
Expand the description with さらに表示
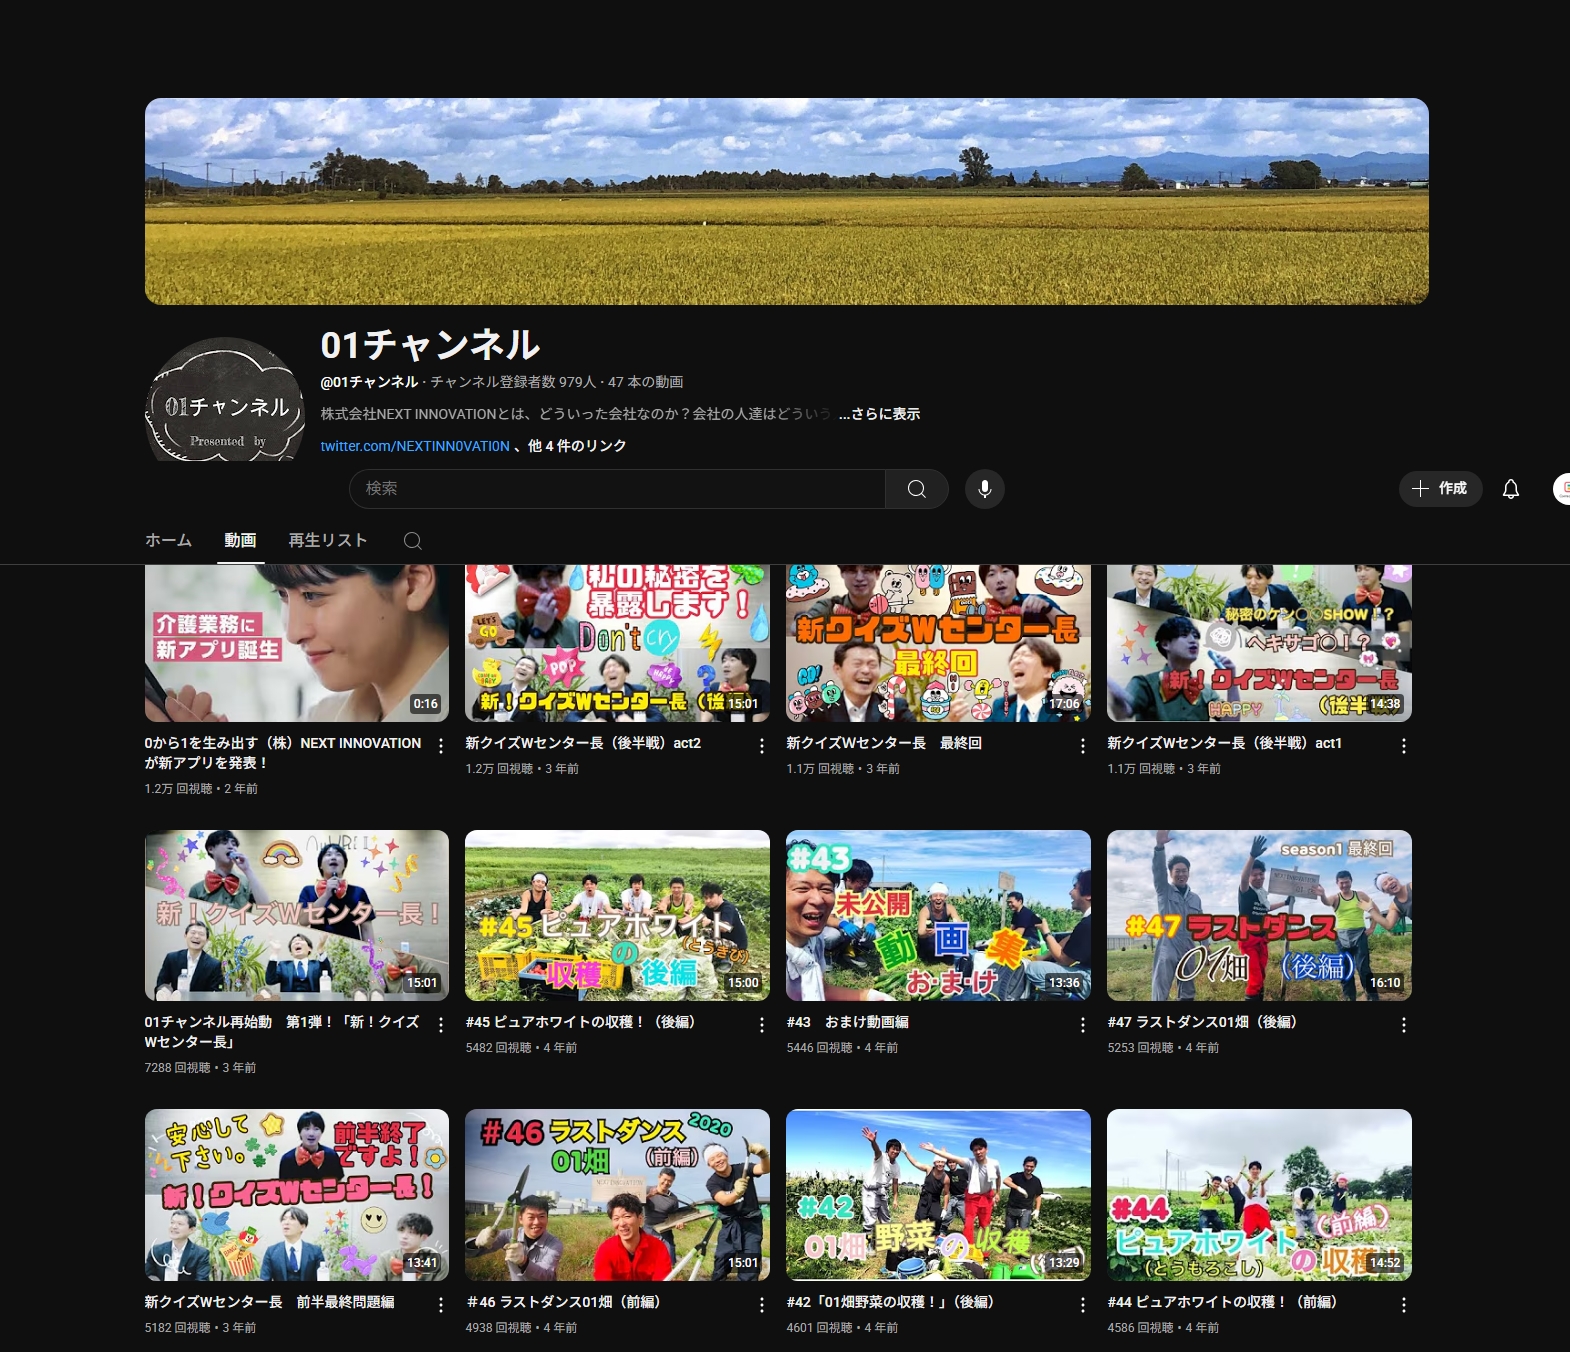point(879,414)
